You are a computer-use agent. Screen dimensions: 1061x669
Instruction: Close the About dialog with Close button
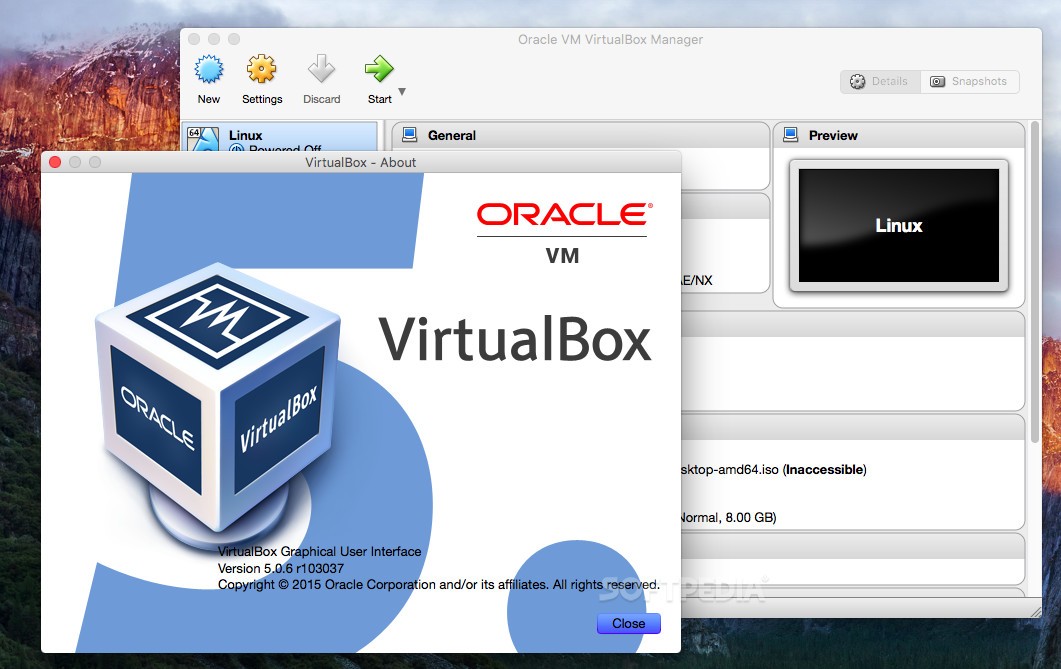point(629,624)
